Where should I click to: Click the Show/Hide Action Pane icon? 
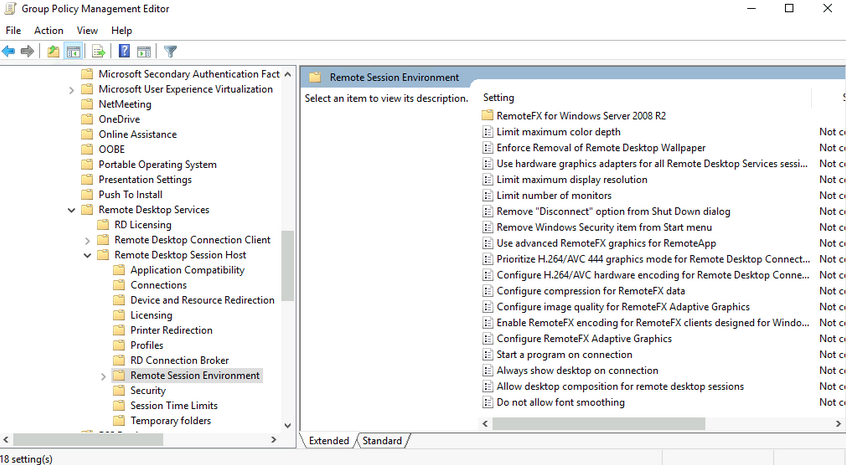tap(144, 51)
